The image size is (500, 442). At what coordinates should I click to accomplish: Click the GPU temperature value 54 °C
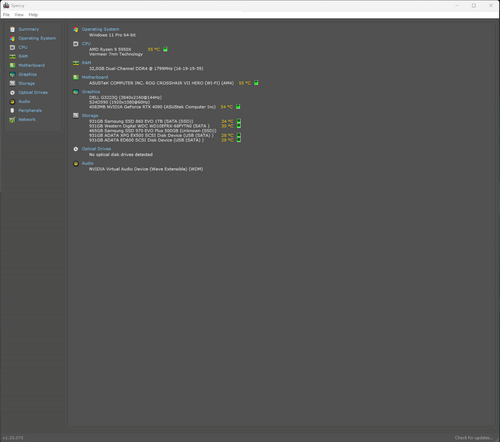pos(227,107)
